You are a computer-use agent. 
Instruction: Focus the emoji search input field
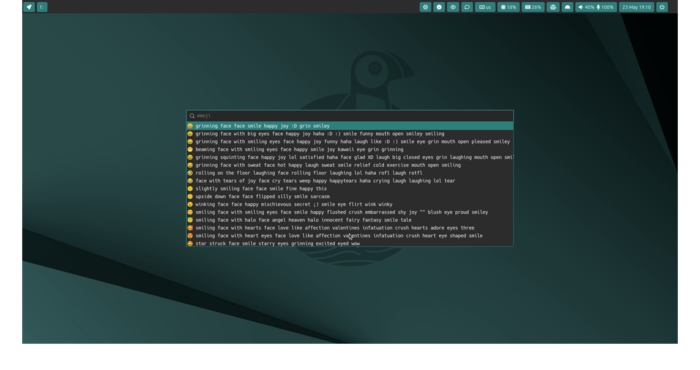pyautogui.click(x=350, y=116)
